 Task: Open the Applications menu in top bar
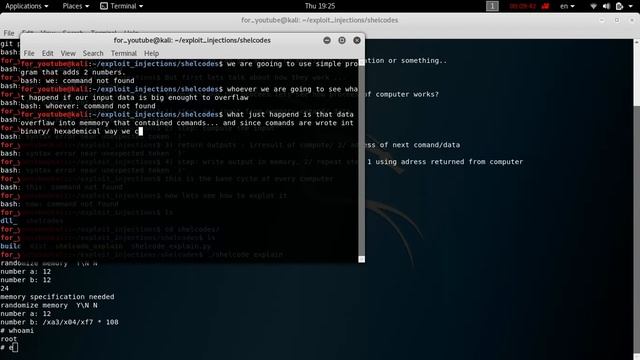click(x=27, y=6)
